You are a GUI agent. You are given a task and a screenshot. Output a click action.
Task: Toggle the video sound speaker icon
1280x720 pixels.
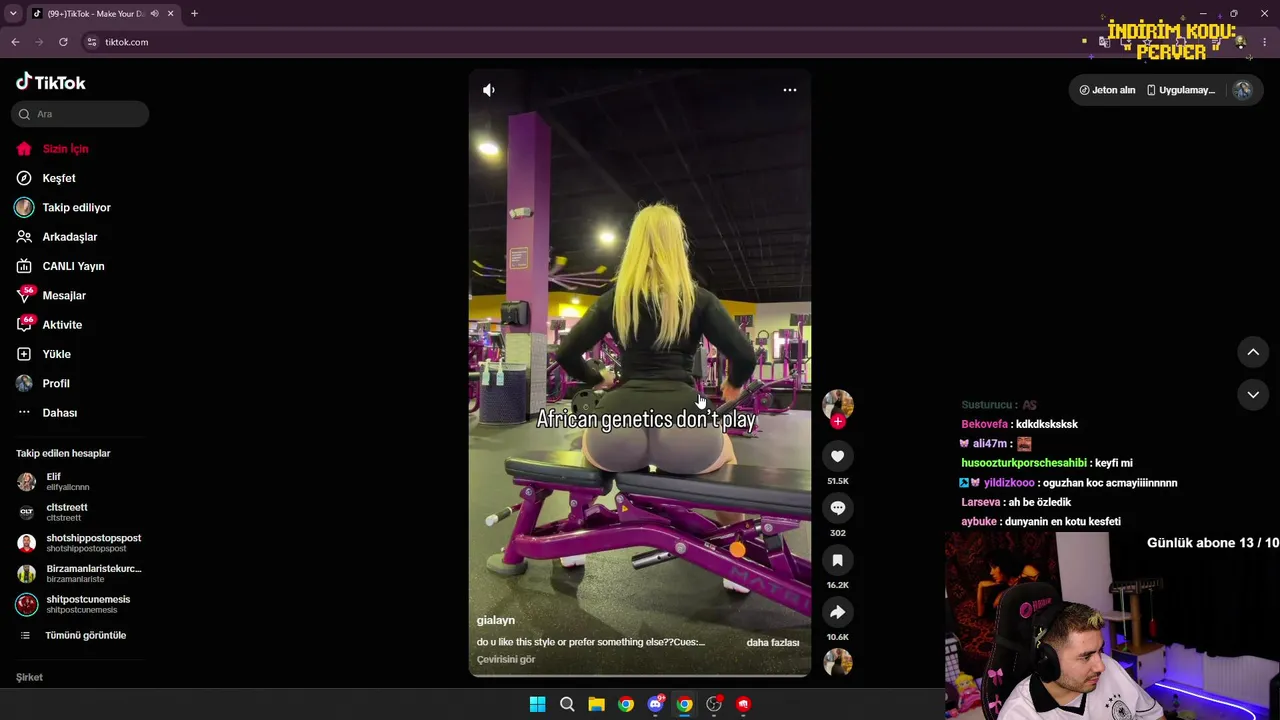[489, 90]
